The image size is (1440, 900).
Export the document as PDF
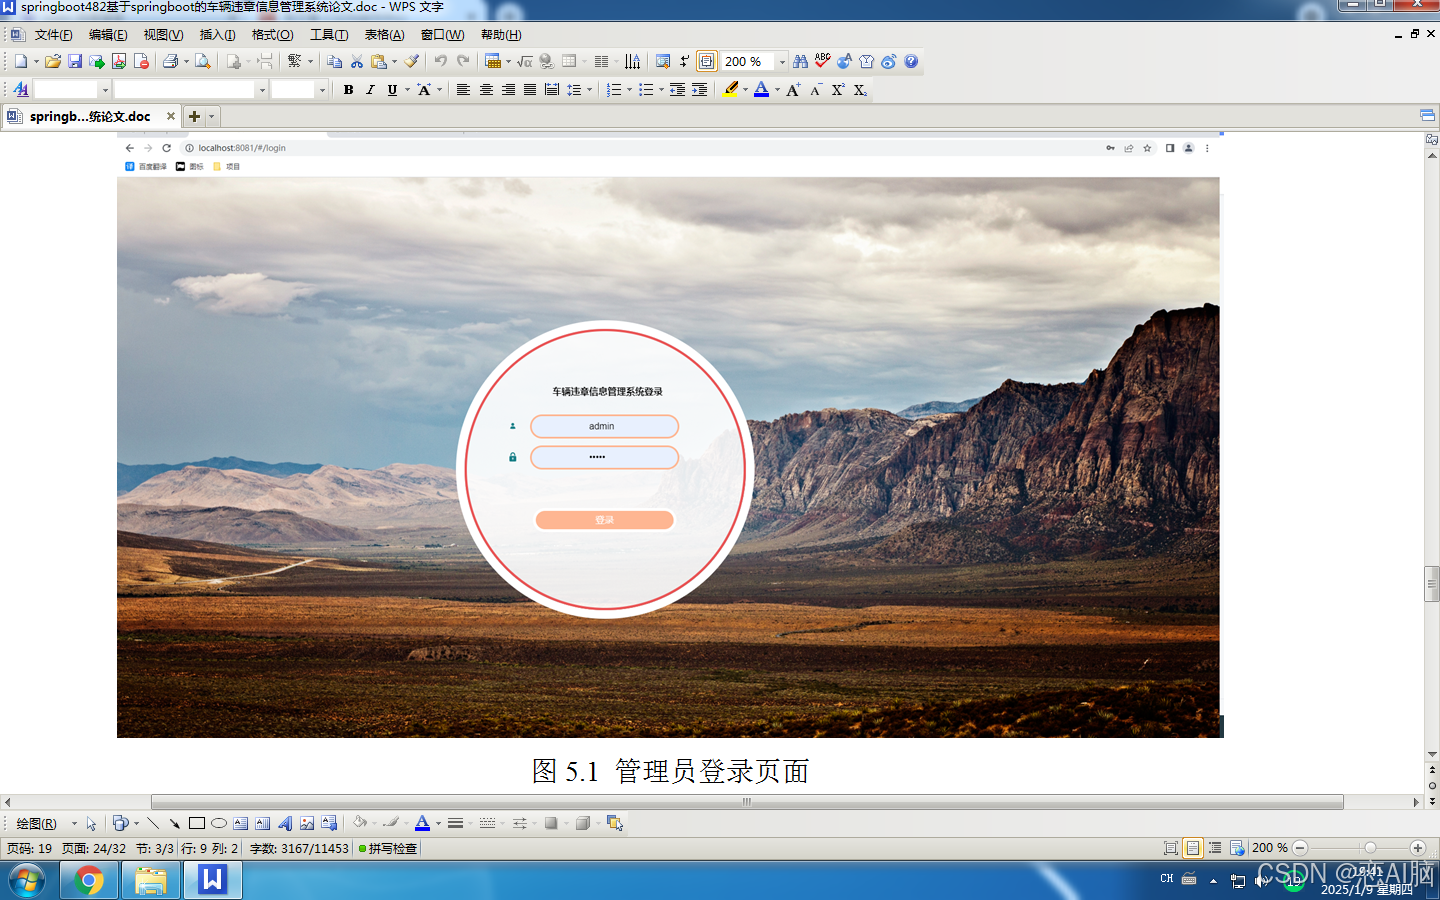click(119, 61)
